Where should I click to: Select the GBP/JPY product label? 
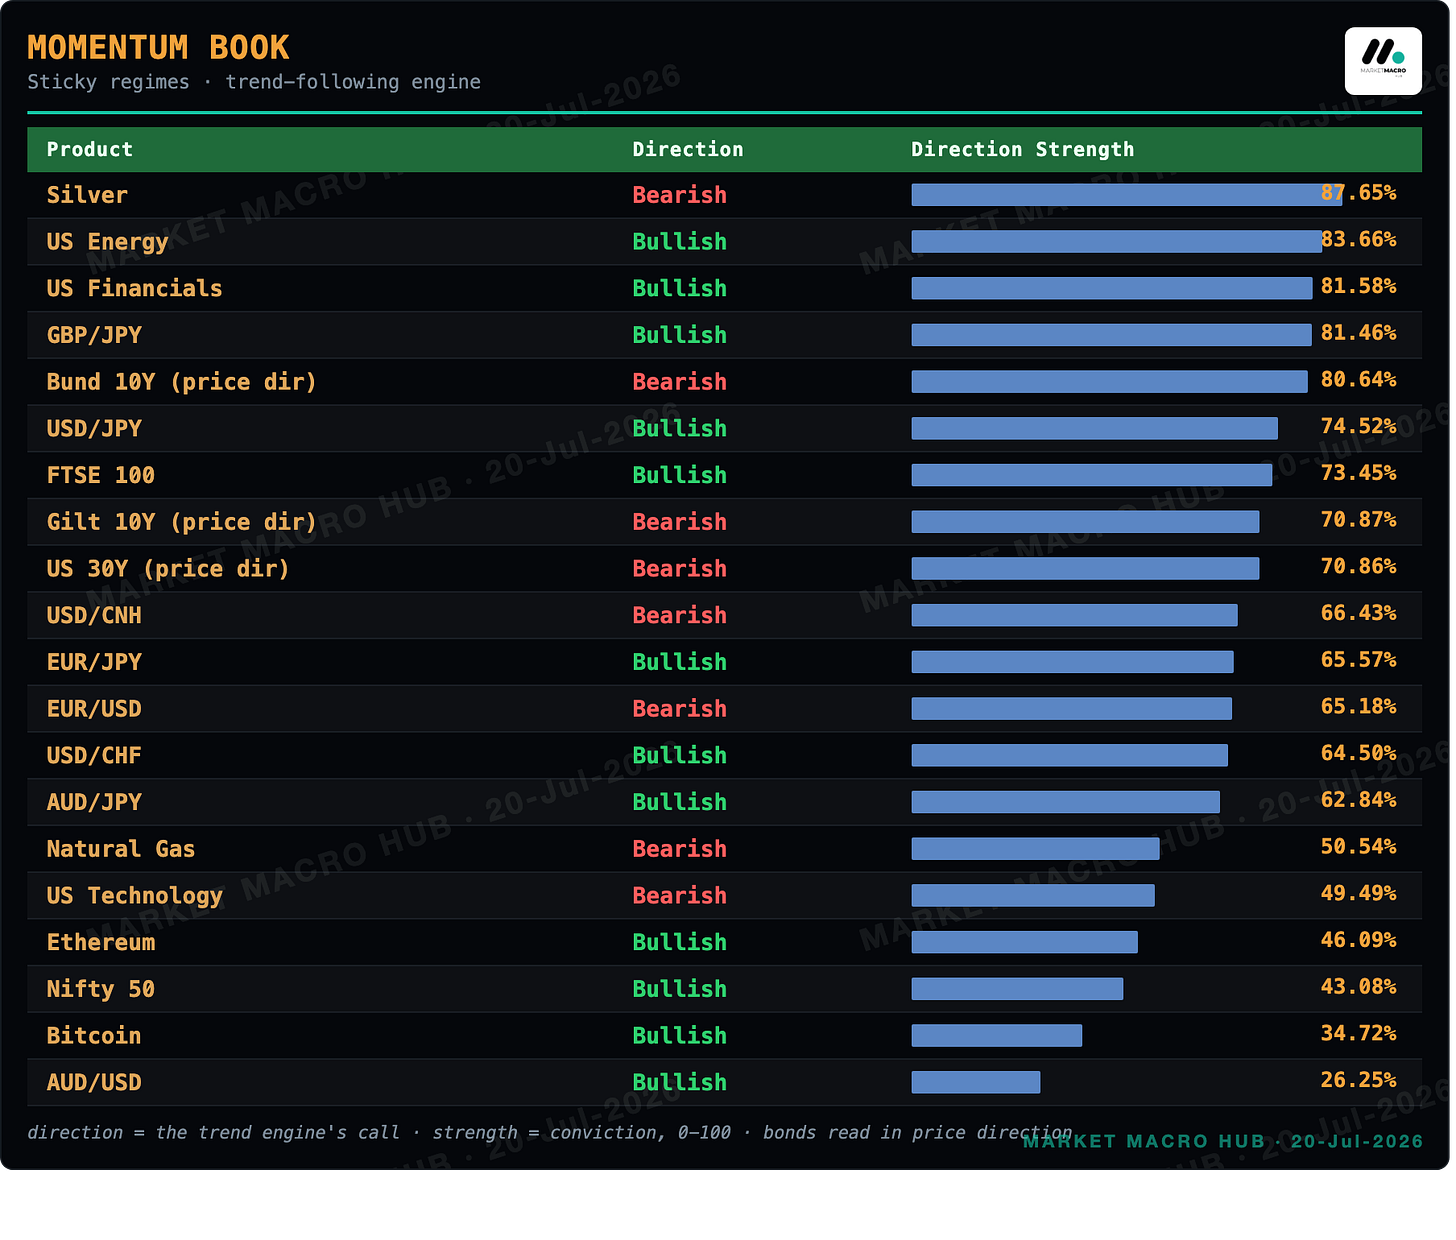pyautogui.click(x=94, y=335)
